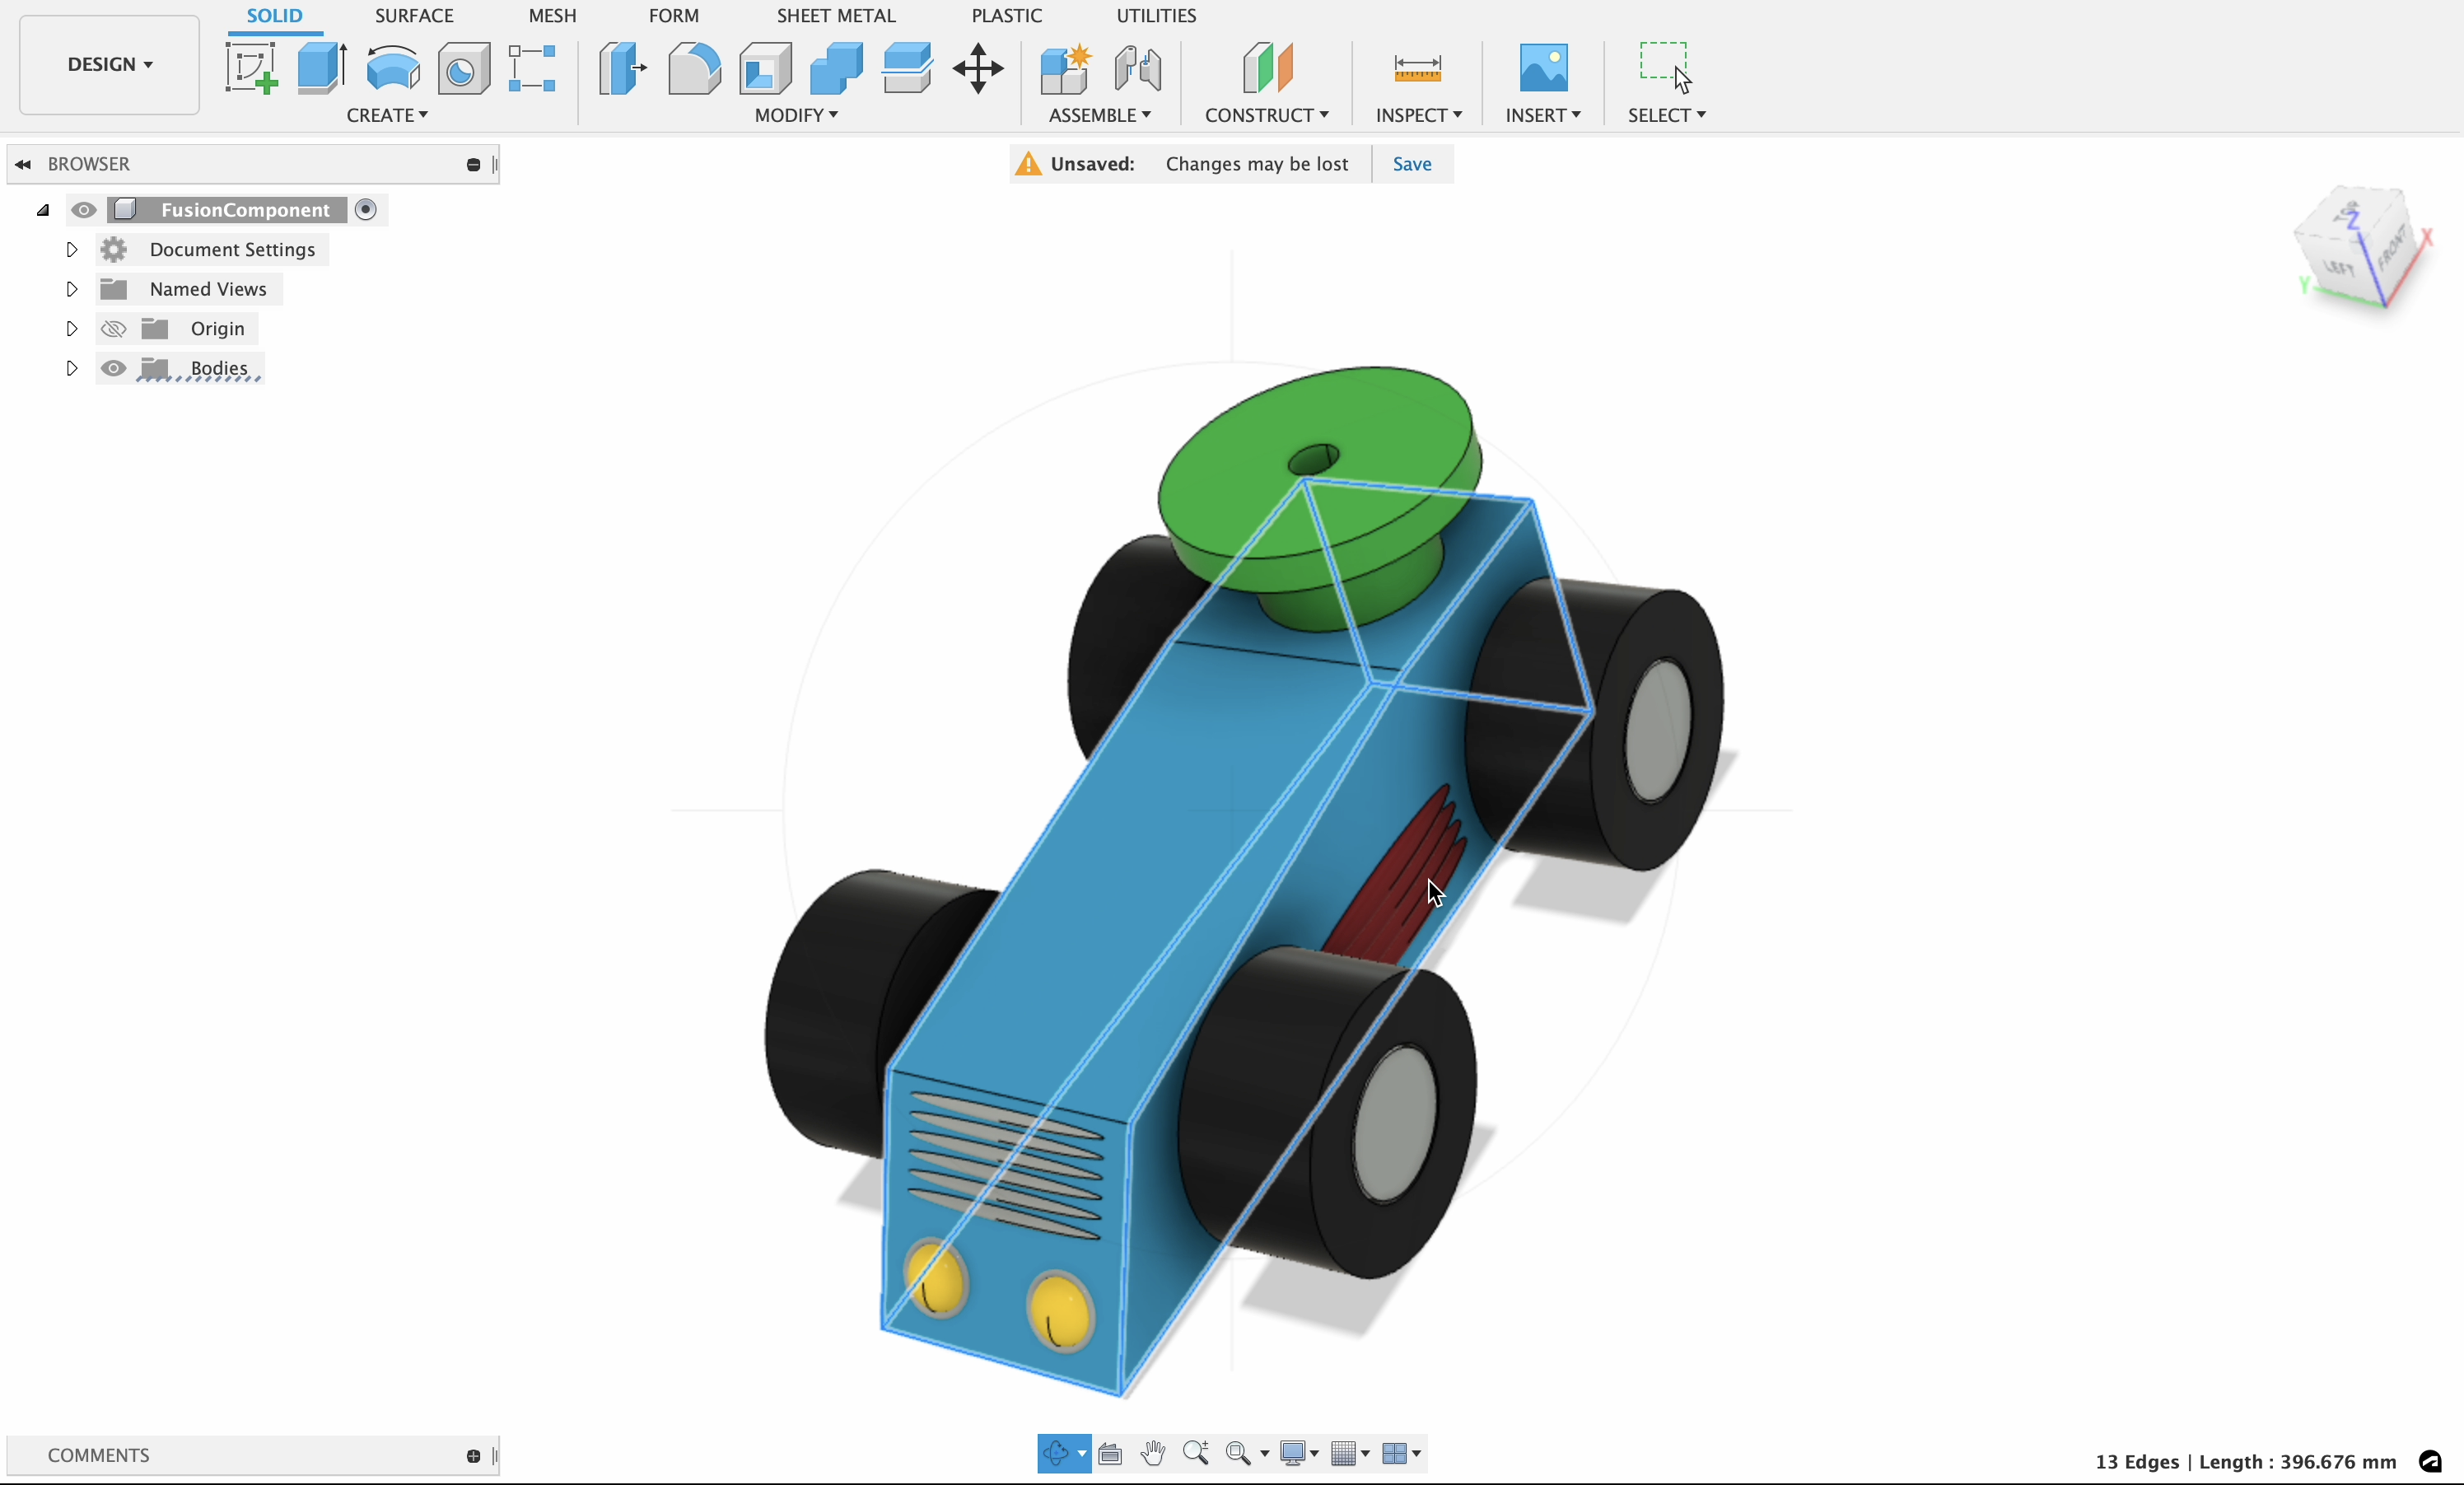
Task: Open the INSPECT dropdown menu
Action: tap(1419, 115)
